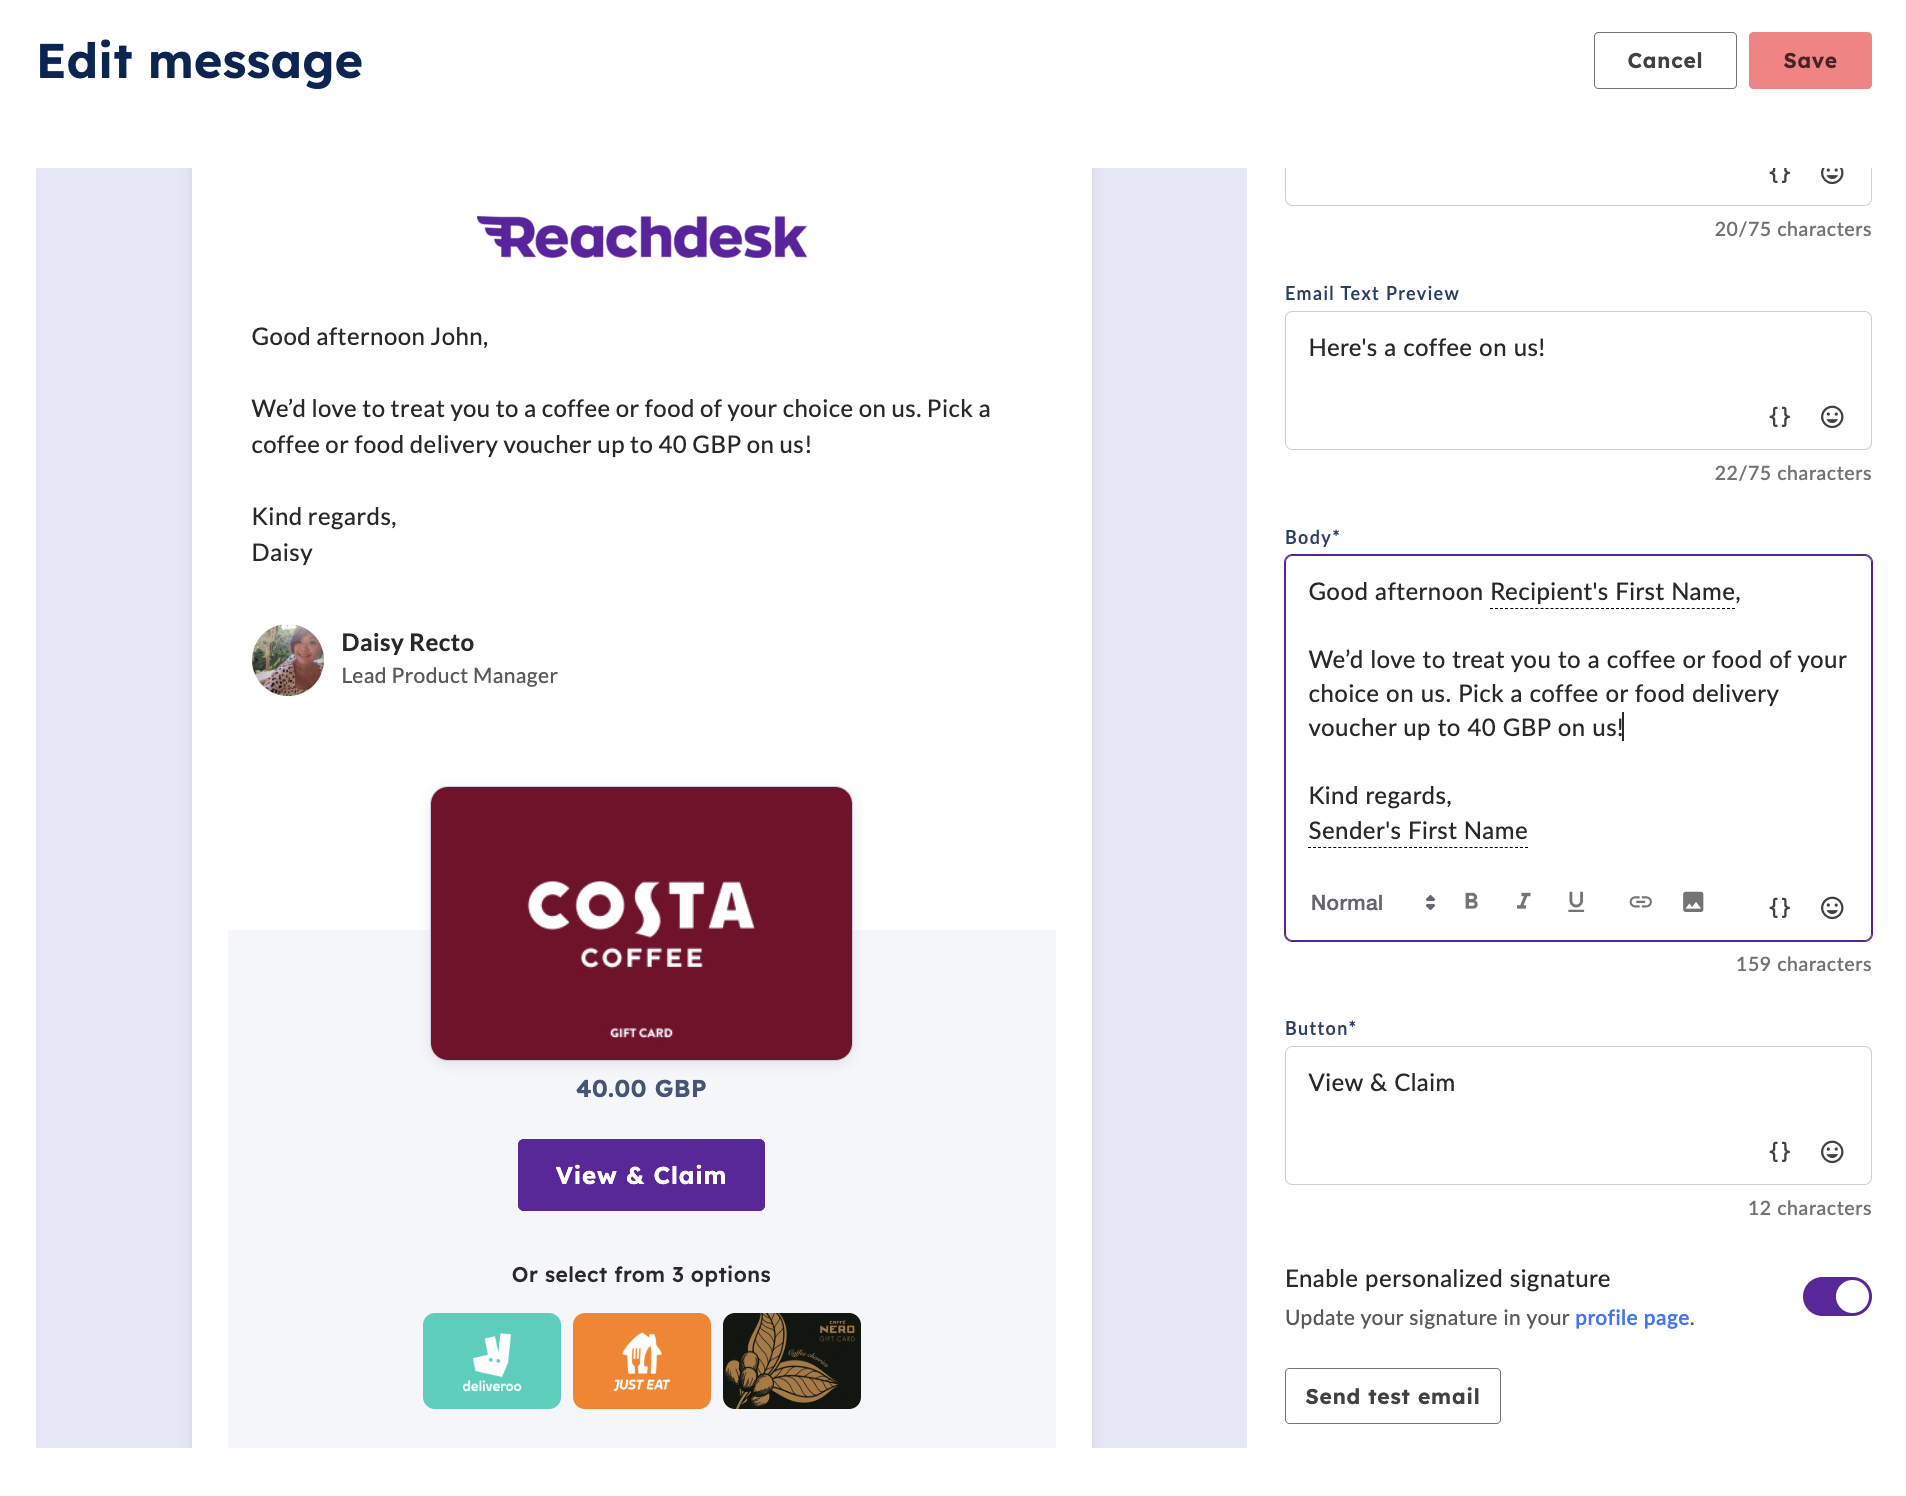The width and height of the screenshot is (1906, 1496).
Task: Open merge fields braces in Body toolbar
Action: point(1779,907)
